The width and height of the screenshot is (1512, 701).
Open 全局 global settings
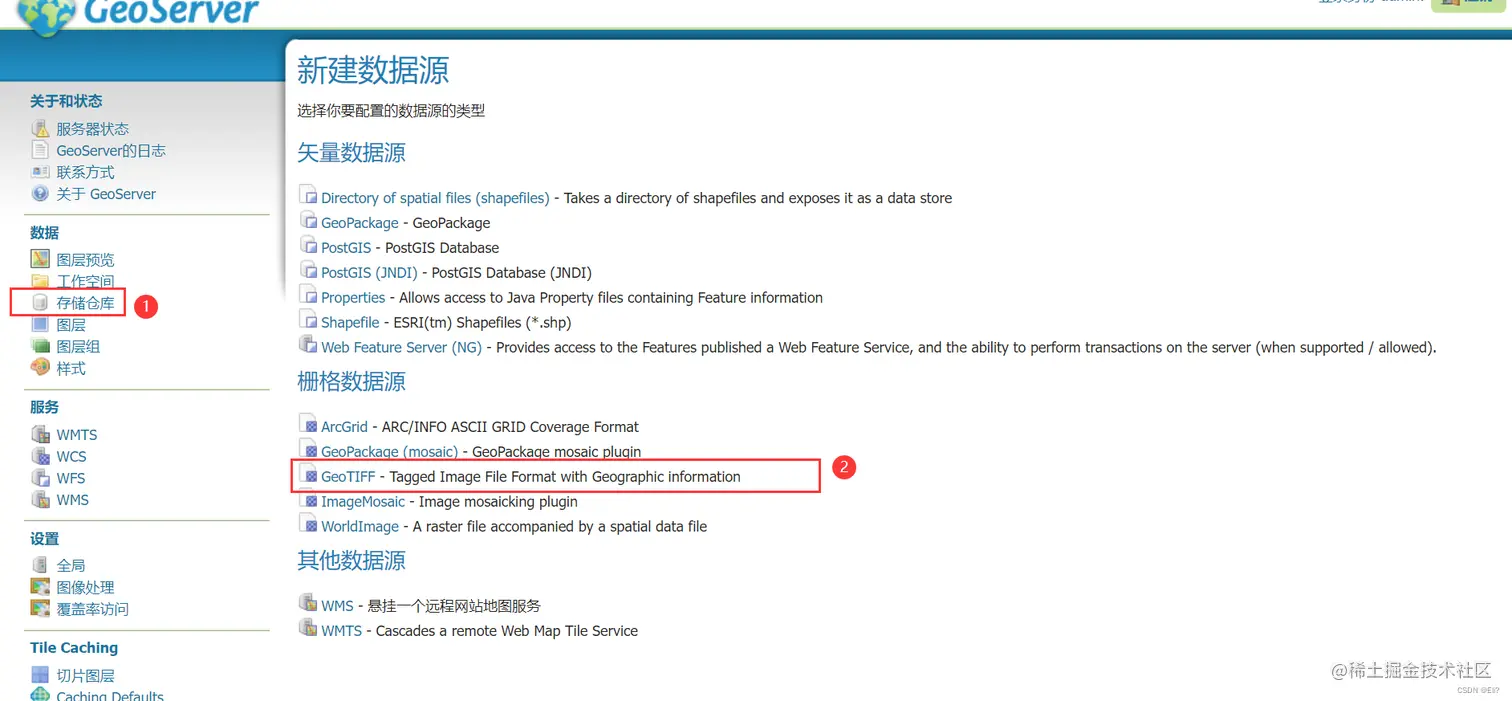click(71, 566)
